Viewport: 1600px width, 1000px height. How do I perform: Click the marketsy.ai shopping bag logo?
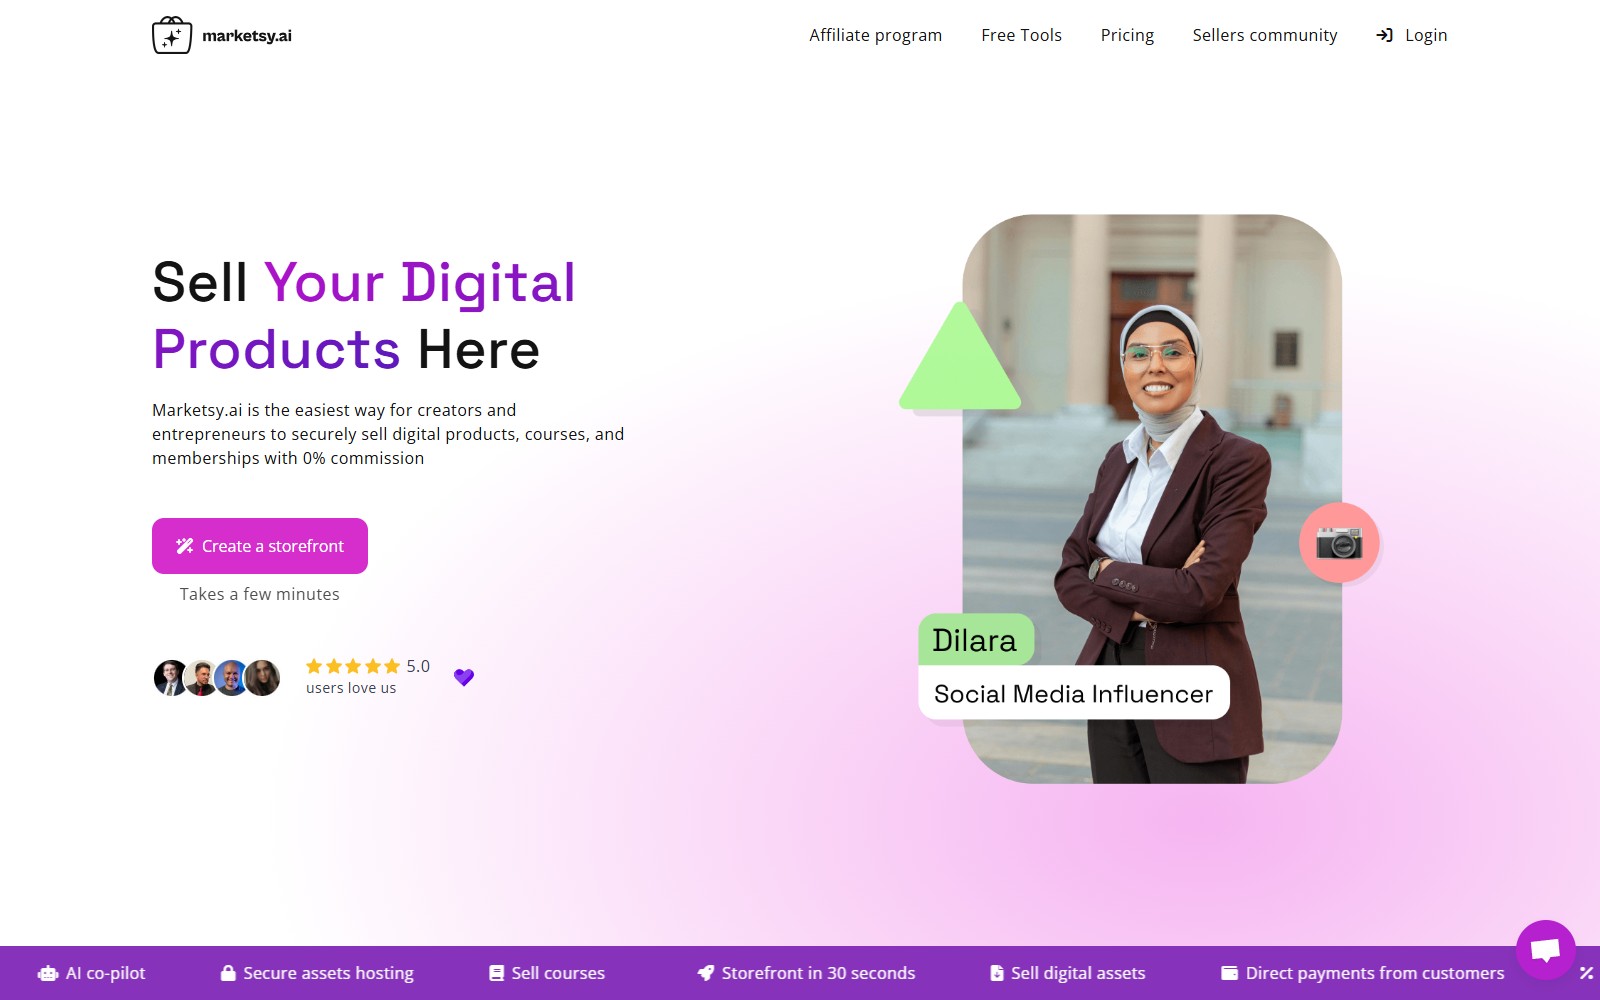point(172,35)
